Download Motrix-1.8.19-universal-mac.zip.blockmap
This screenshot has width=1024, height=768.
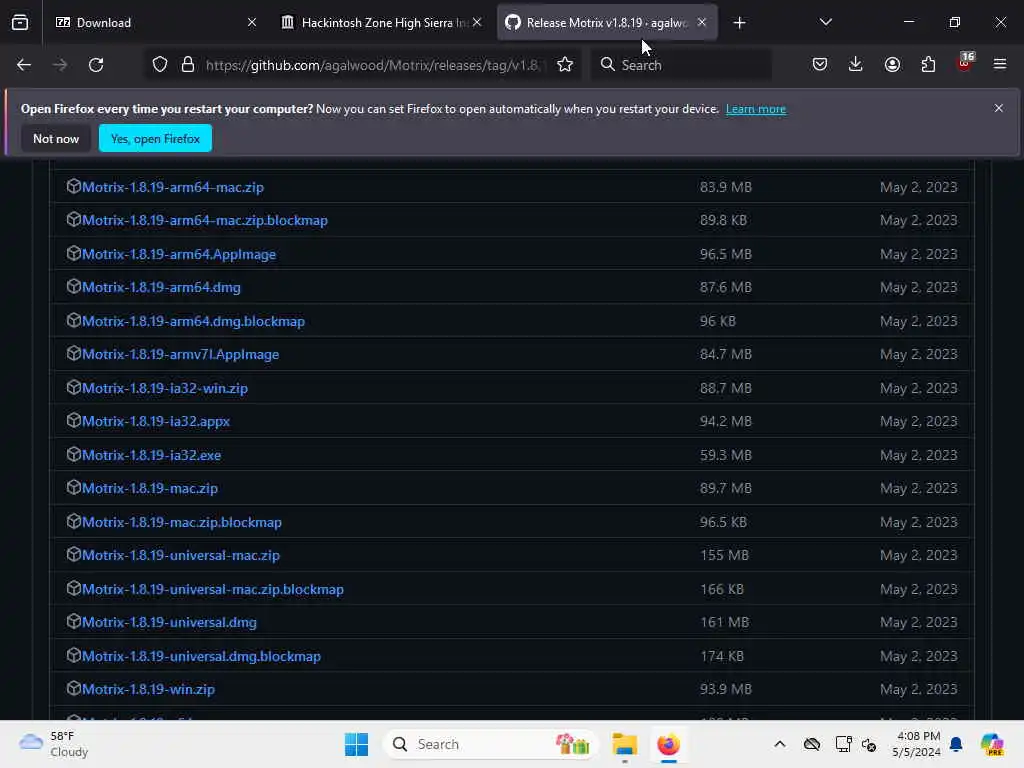click(x=213, y=589)
